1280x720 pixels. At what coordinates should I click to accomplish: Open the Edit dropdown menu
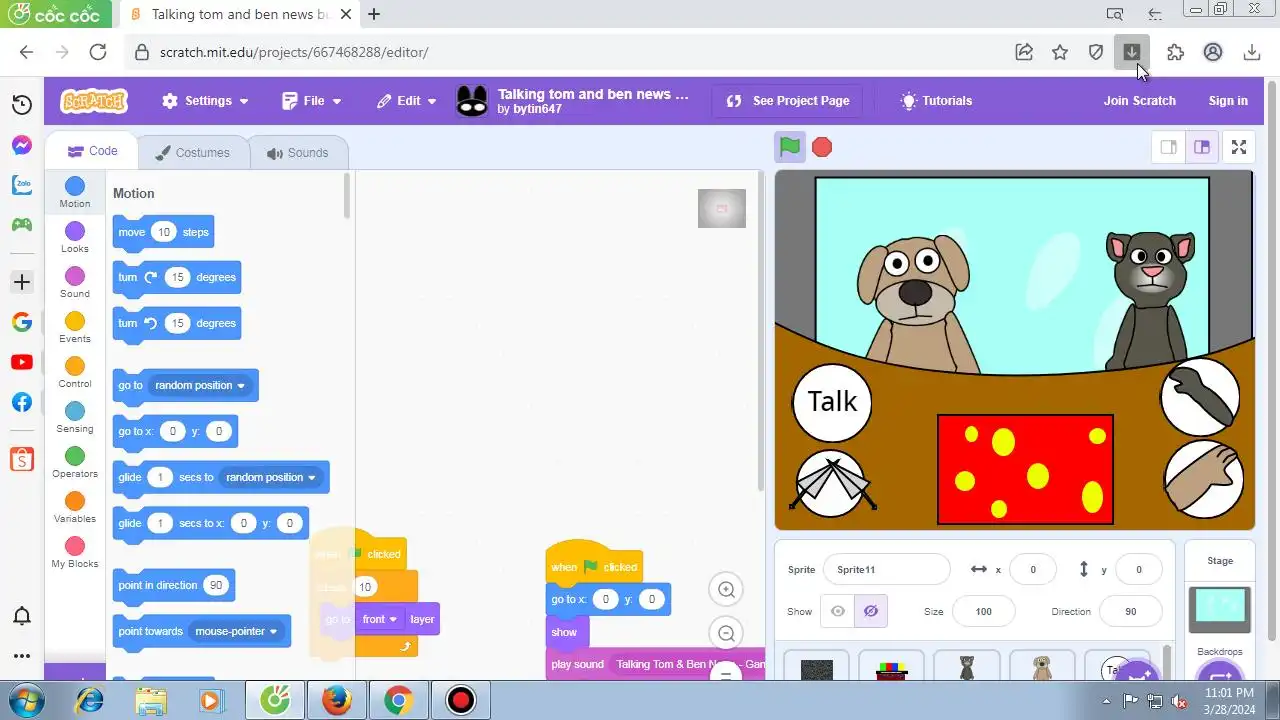click(407, 101)
